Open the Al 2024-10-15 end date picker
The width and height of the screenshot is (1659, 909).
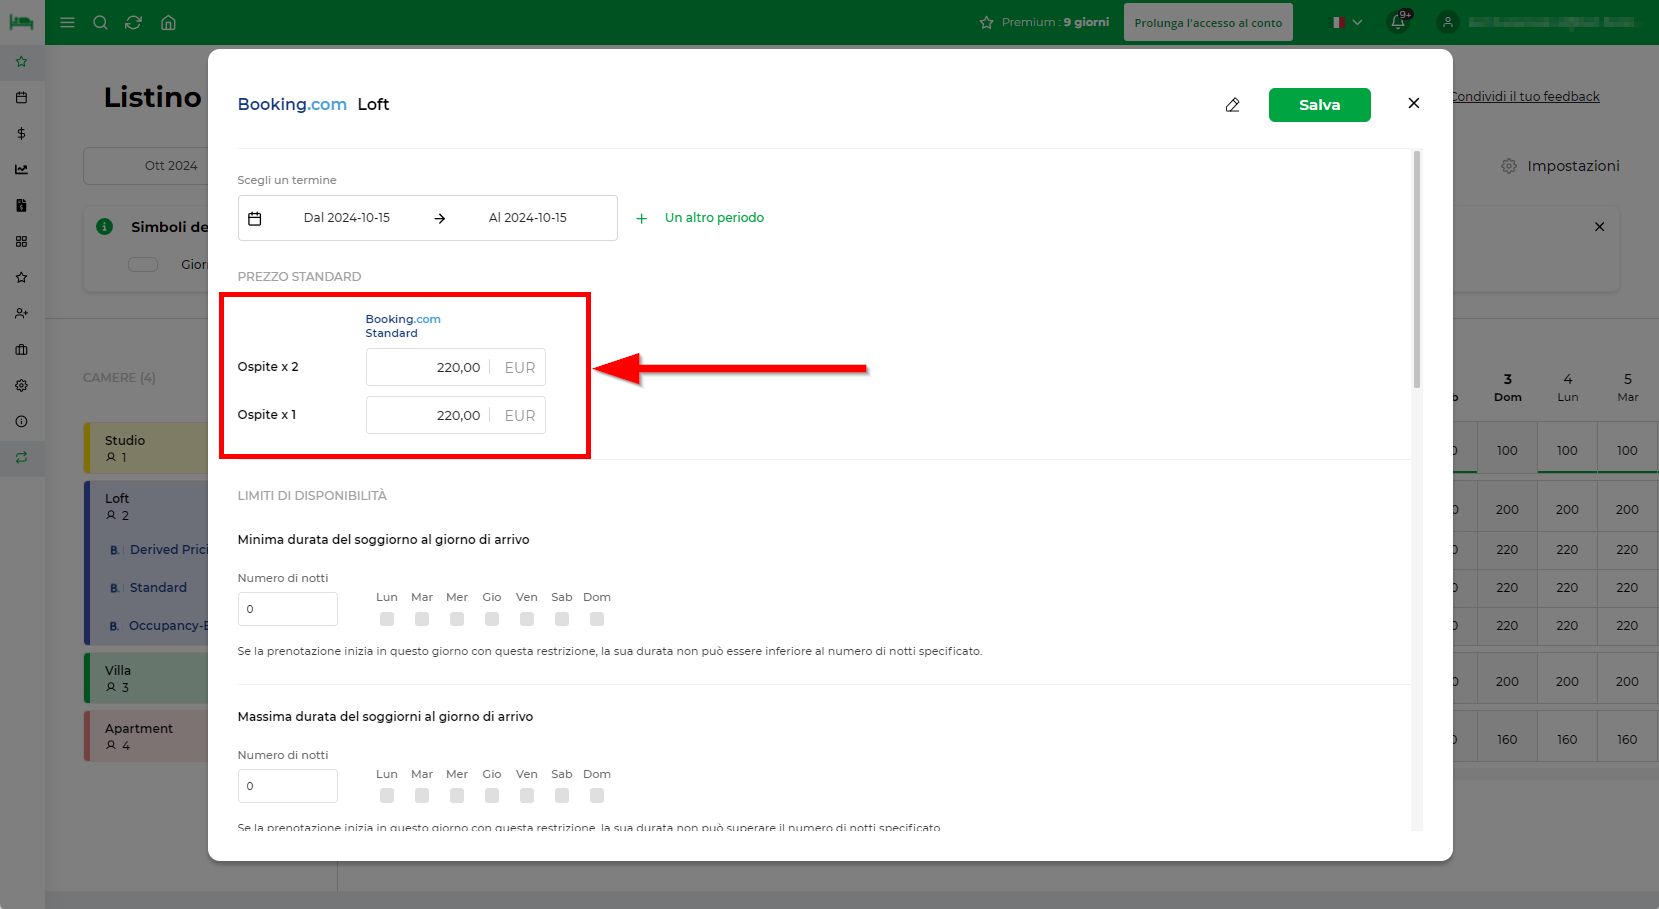527,218
